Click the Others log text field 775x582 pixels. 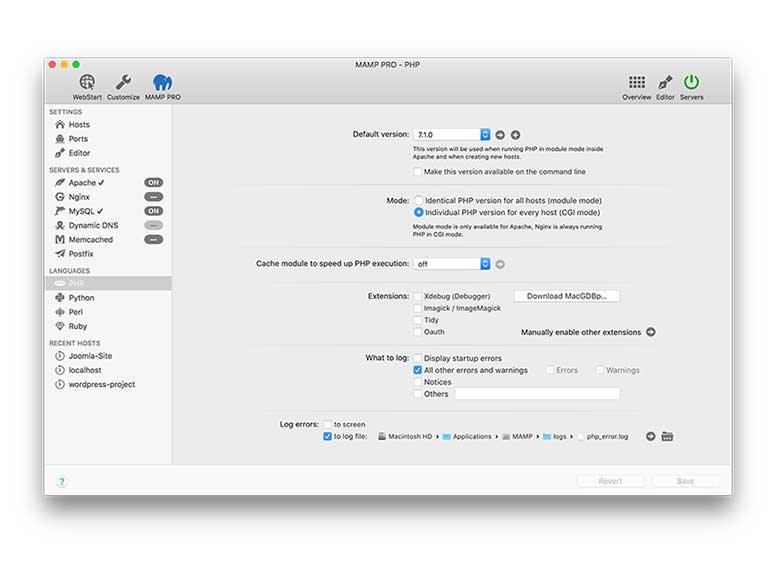click(x=537, y=394)
